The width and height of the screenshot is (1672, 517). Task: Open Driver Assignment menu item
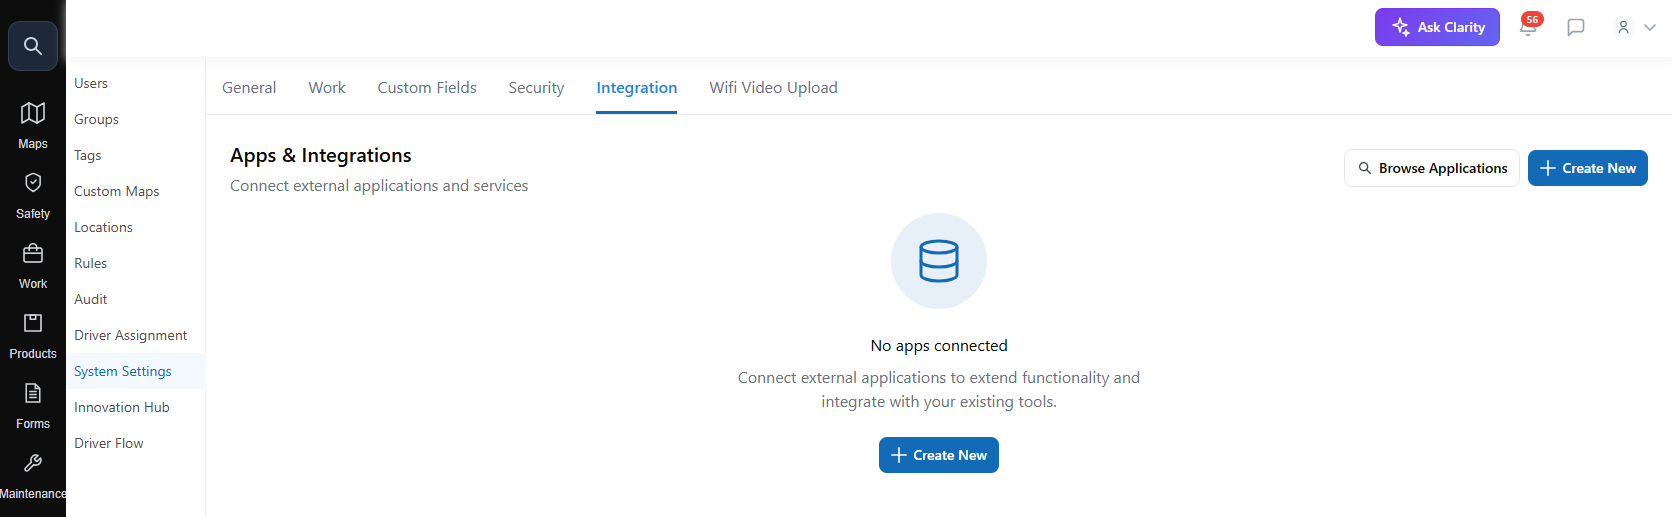tap(135, 335)
